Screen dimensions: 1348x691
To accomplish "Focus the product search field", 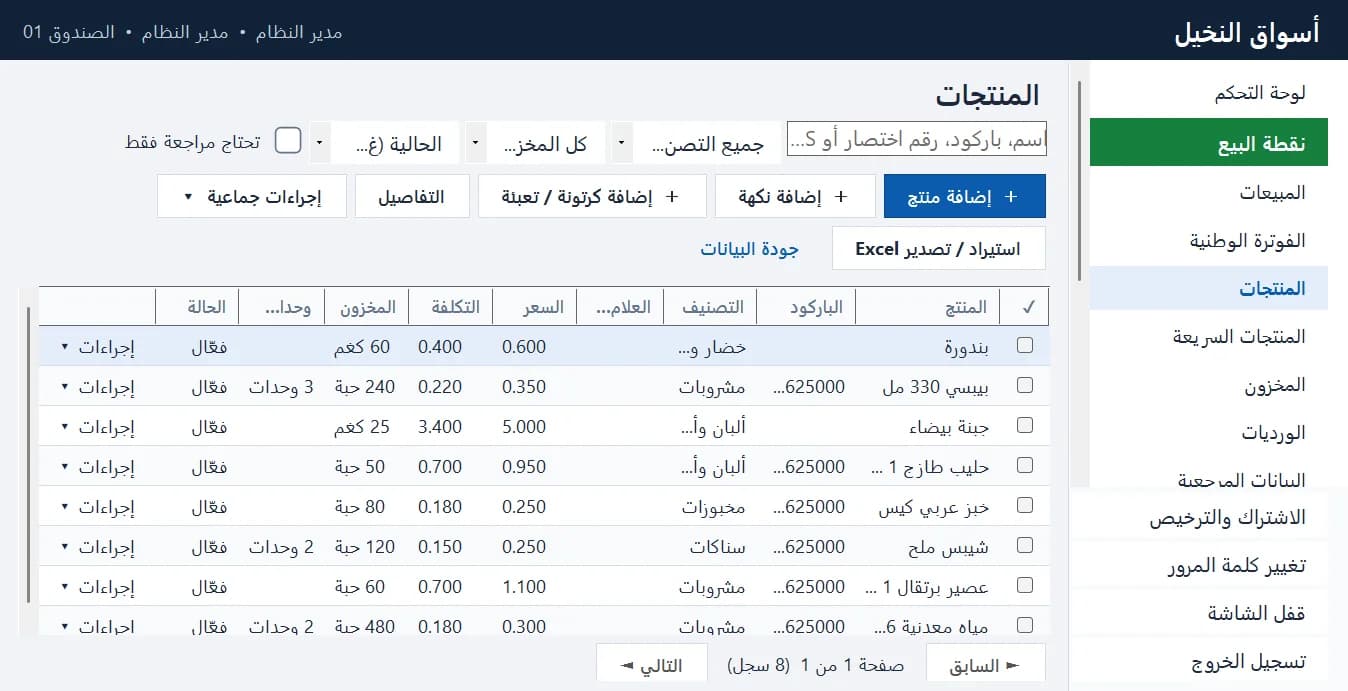I will pos(917,140).
